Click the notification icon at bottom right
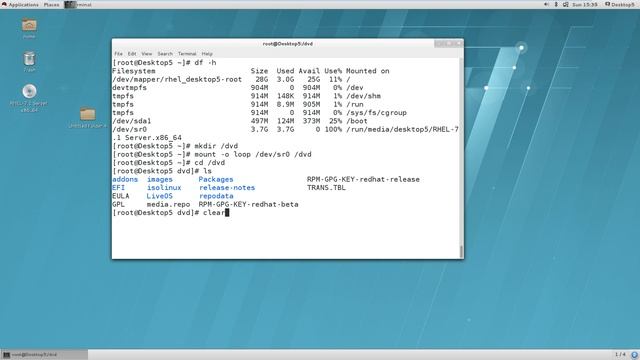The height and width of the screenshot is (360, 640). [635, 355]
